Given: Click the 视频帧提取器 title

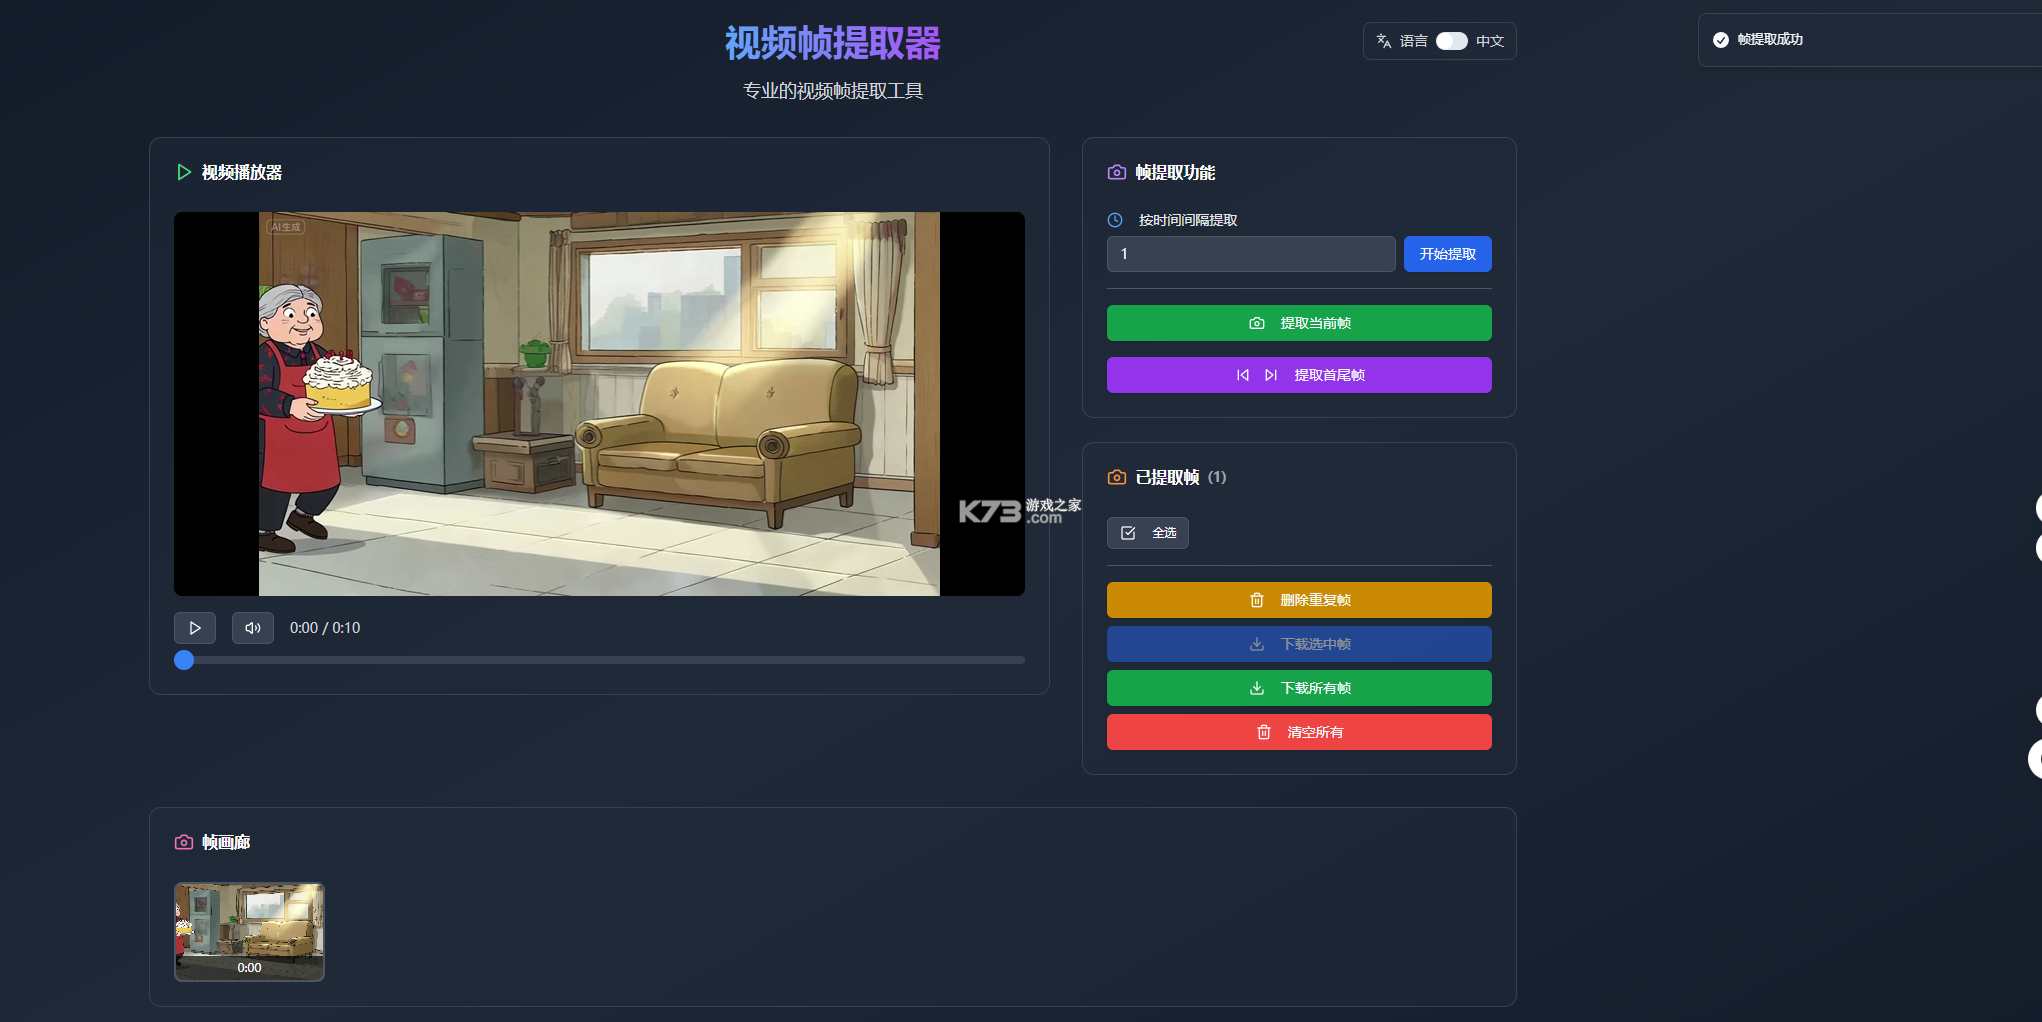Looking at the screenshot, I should pyautogui.click(x=833, y=43).
